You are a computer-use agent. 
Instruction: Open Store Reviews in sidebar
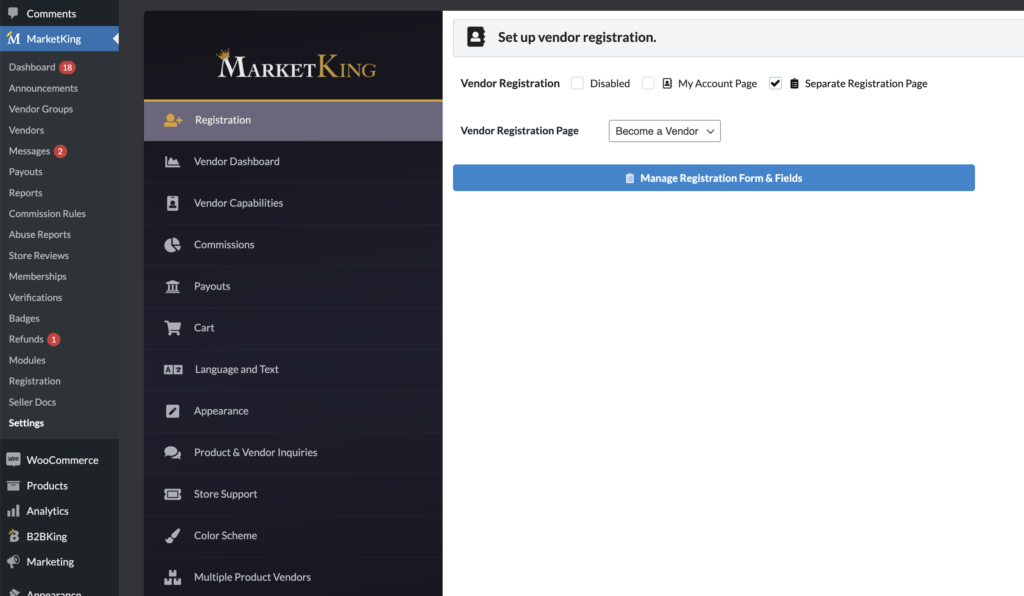39,255
